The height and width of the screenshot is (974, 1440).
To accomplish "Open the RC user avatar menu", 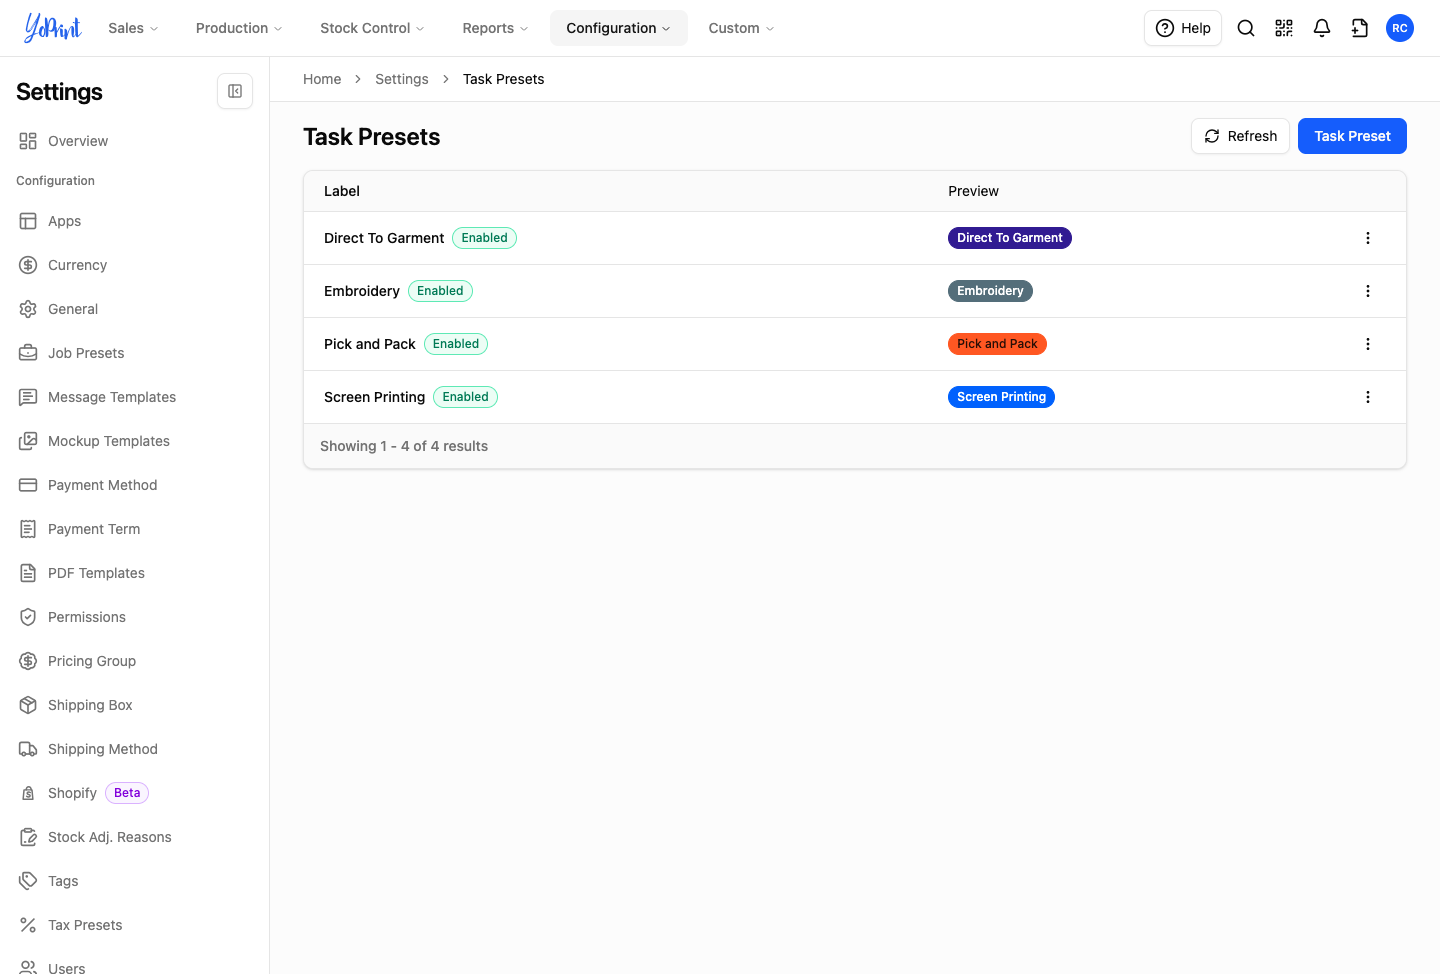I will [x=1400, y=28].
